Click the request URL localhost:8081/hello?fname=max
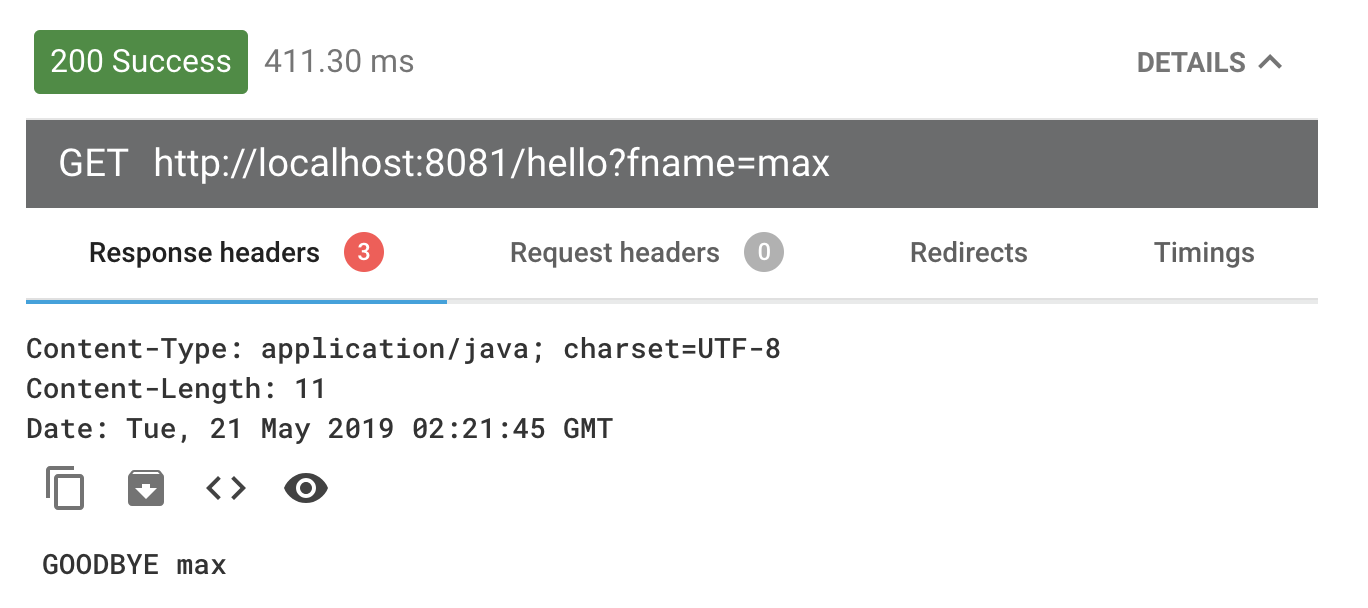 492,163
